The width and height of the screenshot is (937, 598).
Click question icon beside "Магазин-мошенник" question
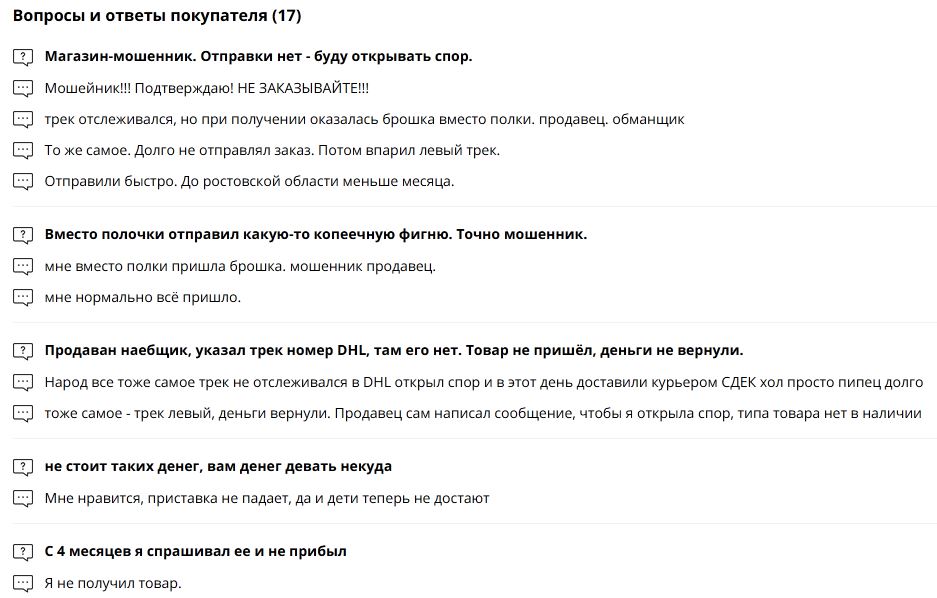coord(23,57)
